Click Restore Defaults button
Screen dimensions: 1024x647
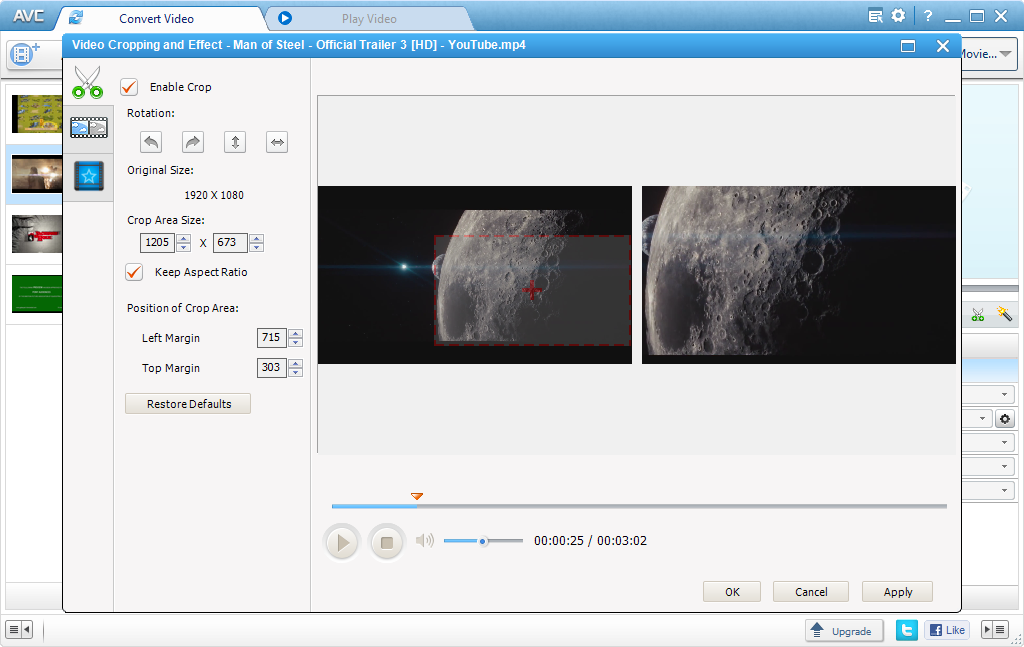point(188,403)
